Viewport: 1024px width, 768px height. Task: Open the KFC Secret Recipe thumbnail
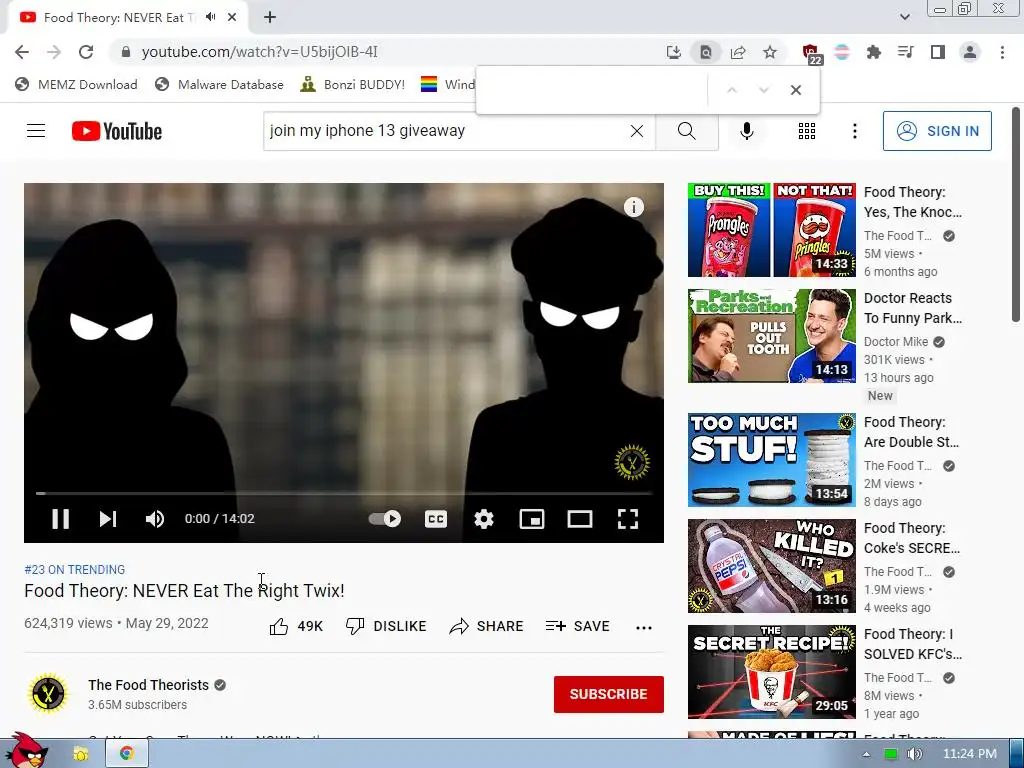click(x=771, y=671)
